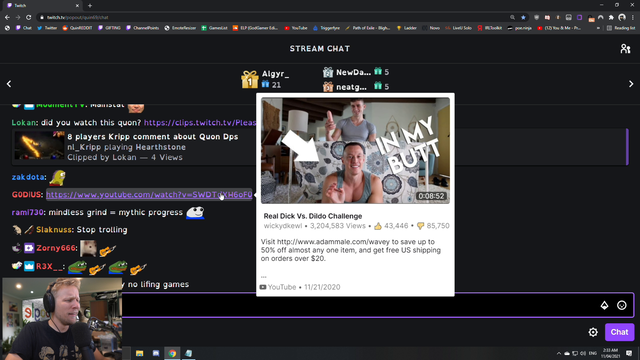640x360 pixels.
Task: Click the crown badge beside R3X__
Action: (x=29, y=266)
